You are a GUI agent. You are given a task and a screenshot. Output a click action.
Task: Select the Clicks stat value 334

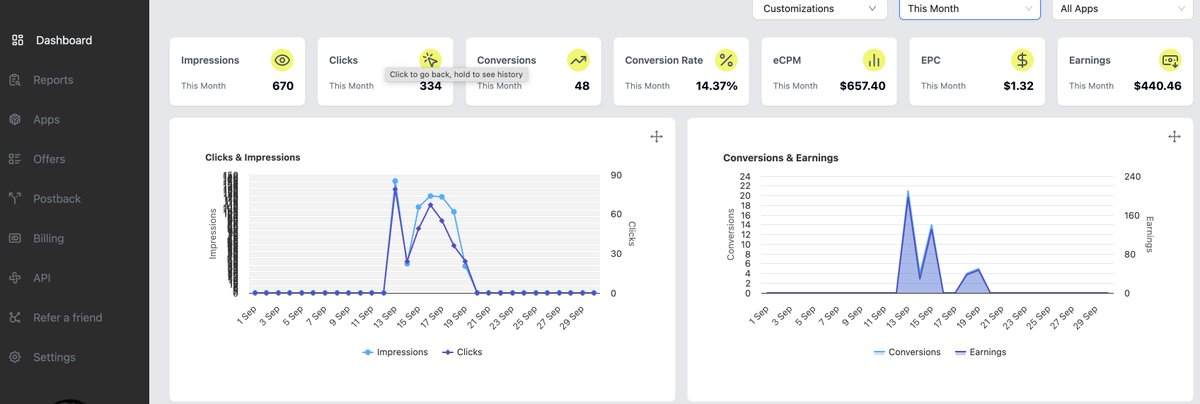pos(430,86)
